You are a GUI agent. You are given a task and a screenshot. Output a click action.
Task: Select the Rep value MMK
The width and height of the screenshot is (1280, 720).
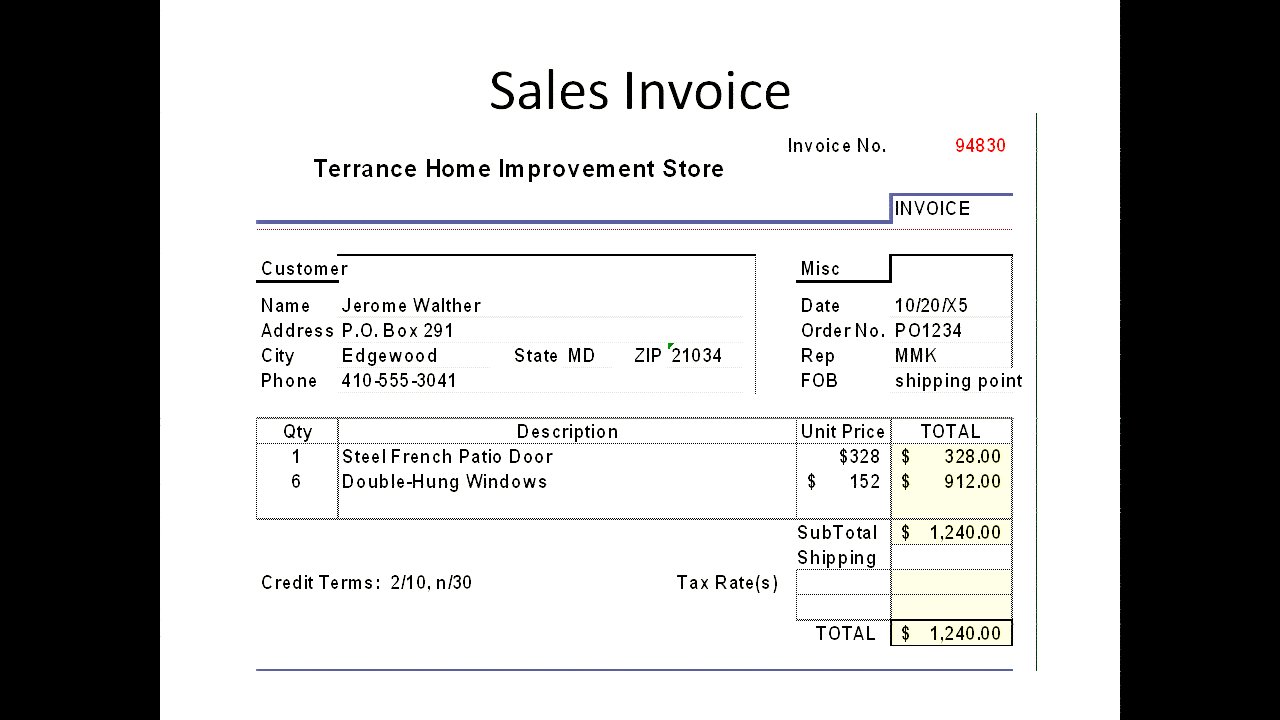[915, 356]
